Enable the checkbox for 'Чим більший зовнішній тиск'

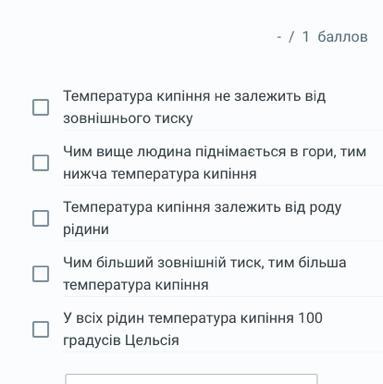41,274
